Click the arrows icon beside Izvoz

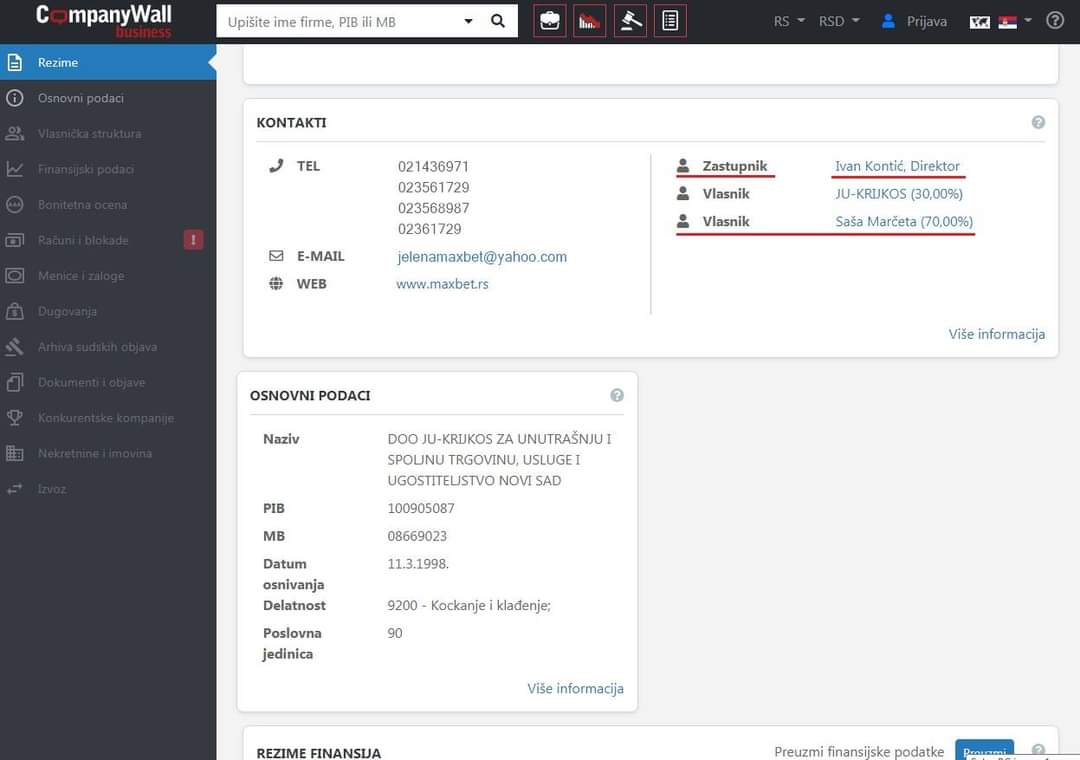(x=14, y=489)
